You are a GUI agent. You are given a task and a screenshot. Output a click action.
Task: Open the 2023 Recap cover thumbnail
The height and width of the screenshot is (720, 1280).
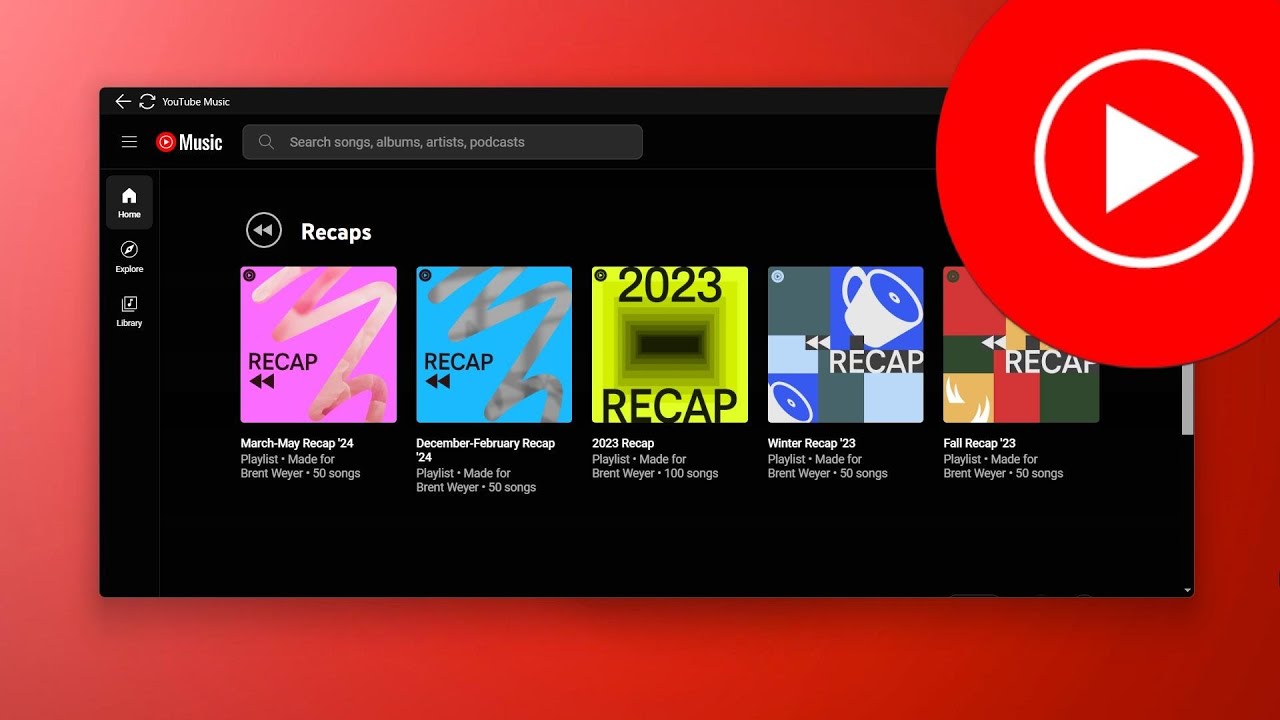point(669,345)
